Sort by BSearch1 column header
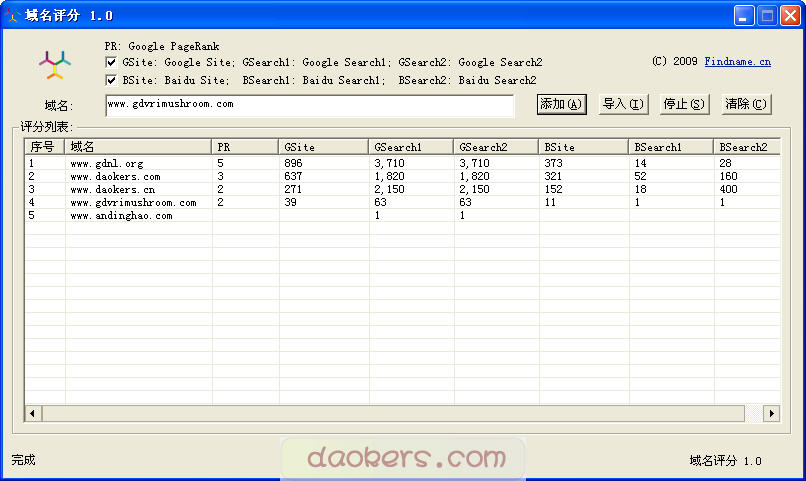 (x=671, y=147)
